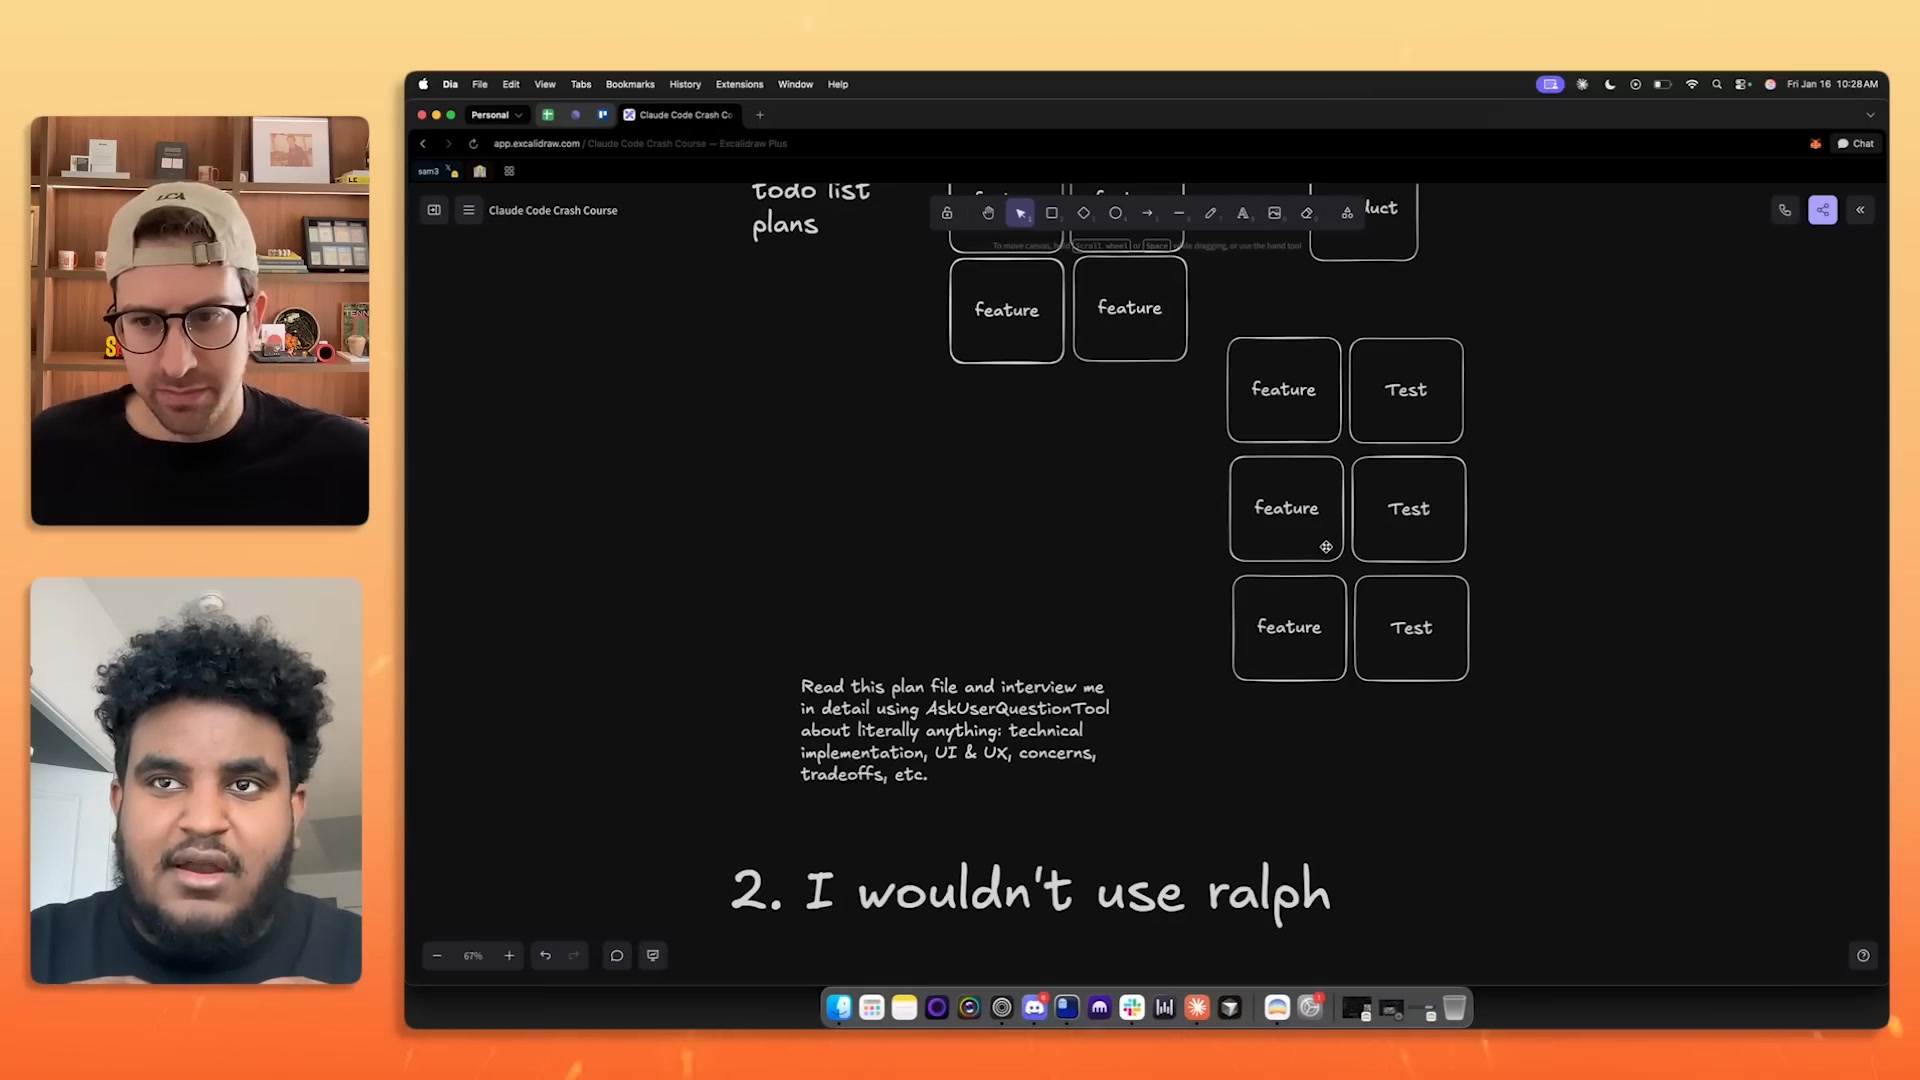Activate the Eraser tool
Viewport: 1920px width, 1080px height.
[x=1307, y=213]
